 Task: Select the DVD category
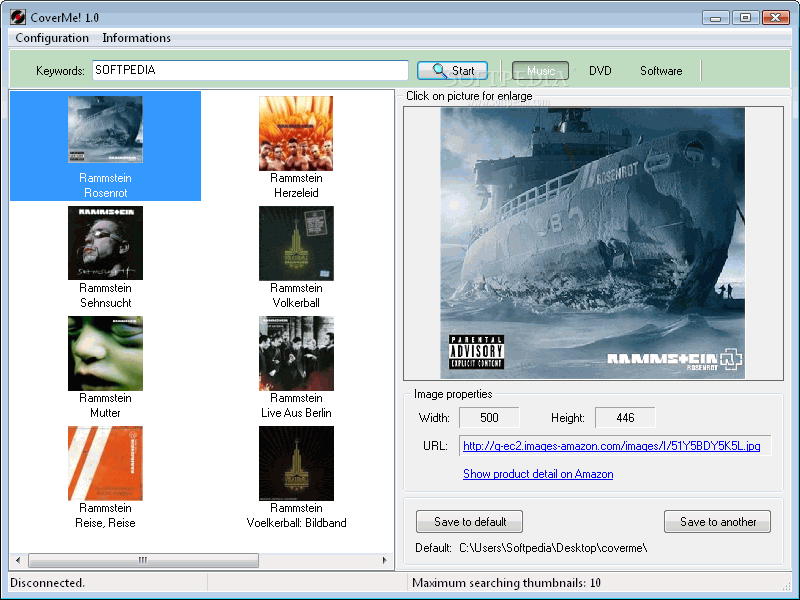[600, 70]
